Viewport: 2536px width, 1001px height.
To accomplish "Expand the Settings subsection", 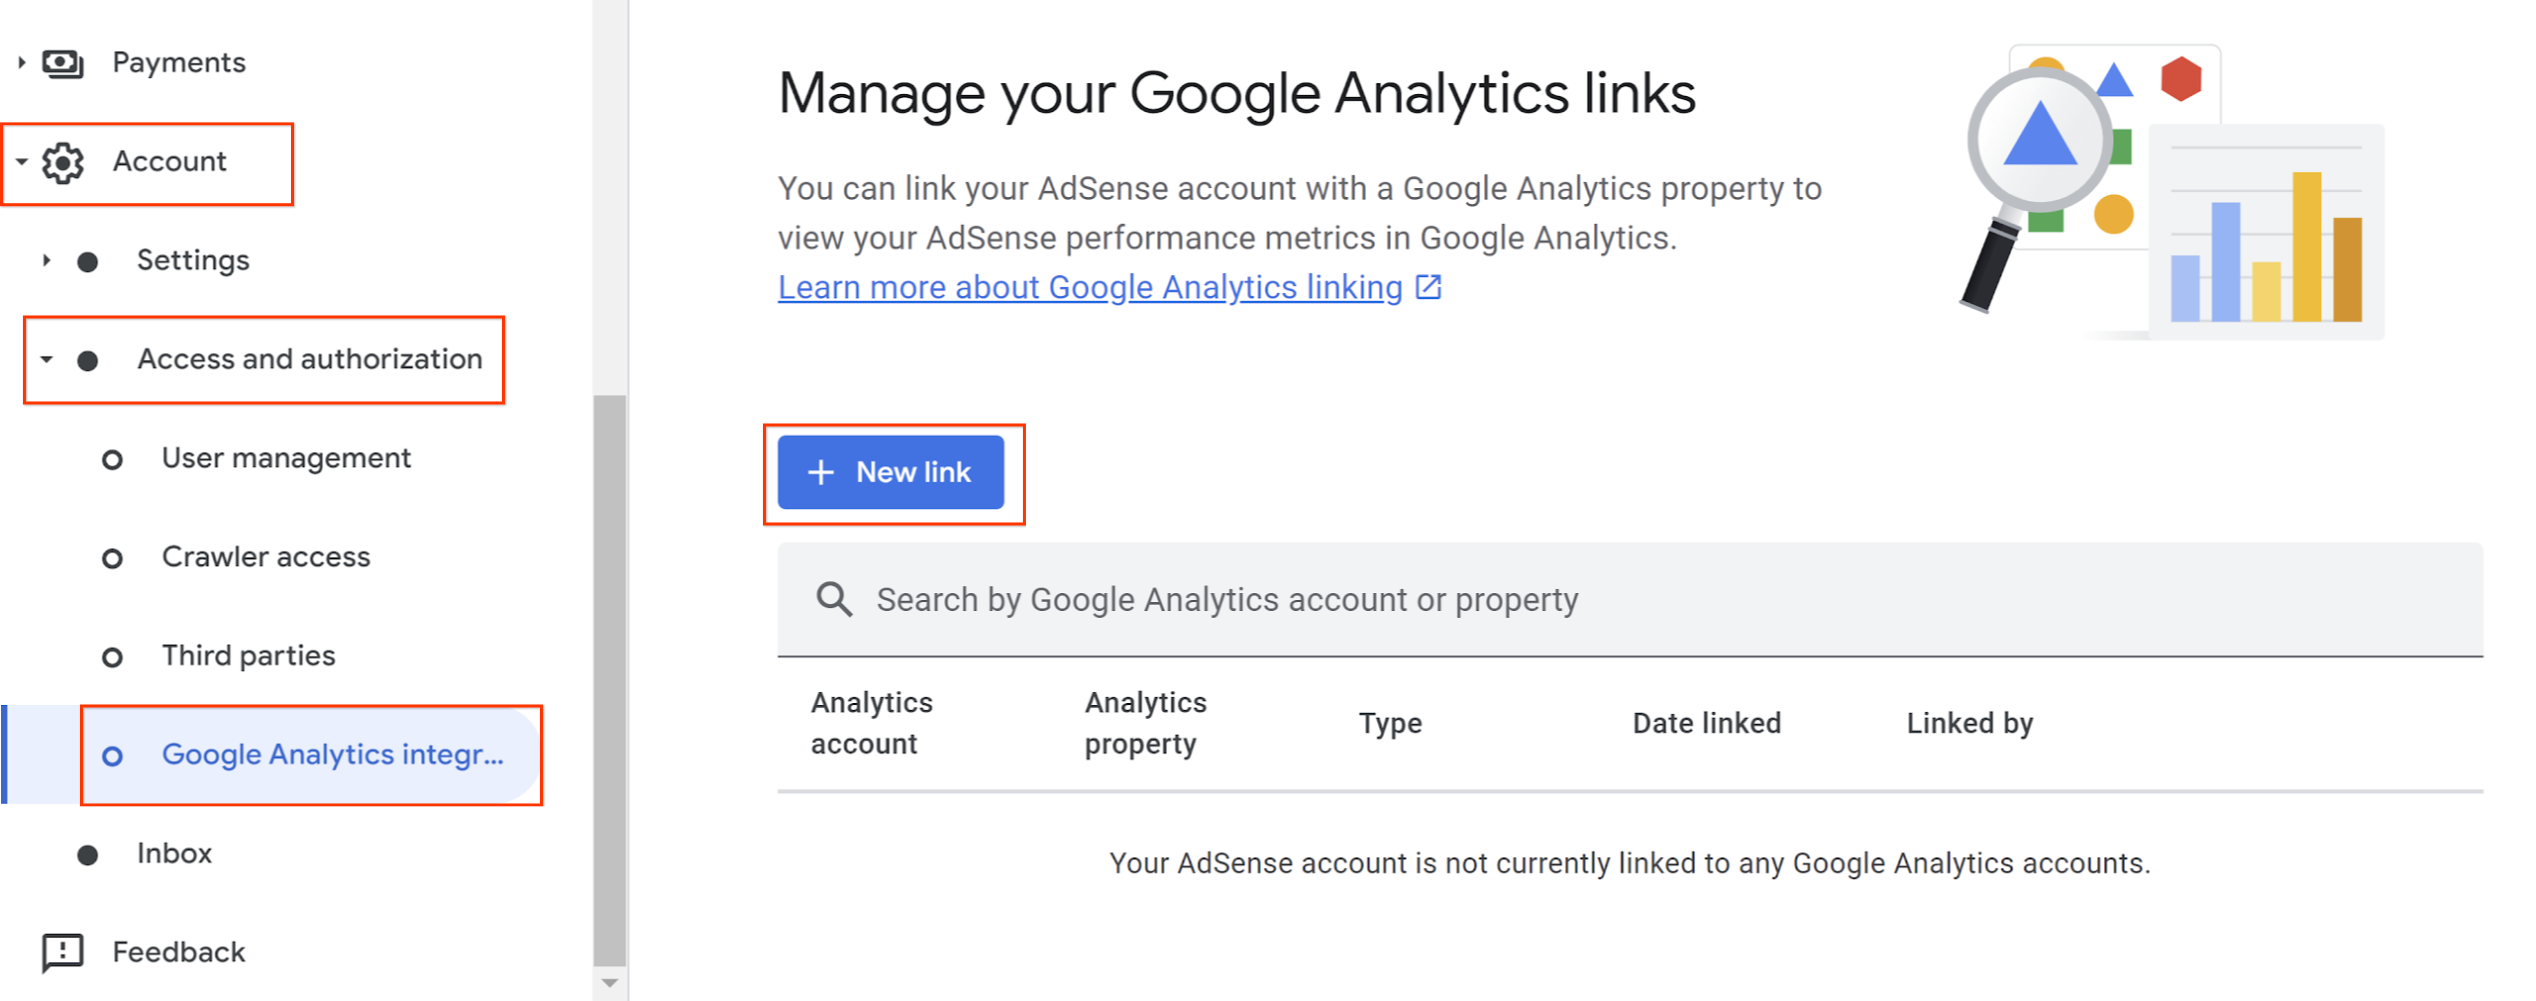I will 46,261.
